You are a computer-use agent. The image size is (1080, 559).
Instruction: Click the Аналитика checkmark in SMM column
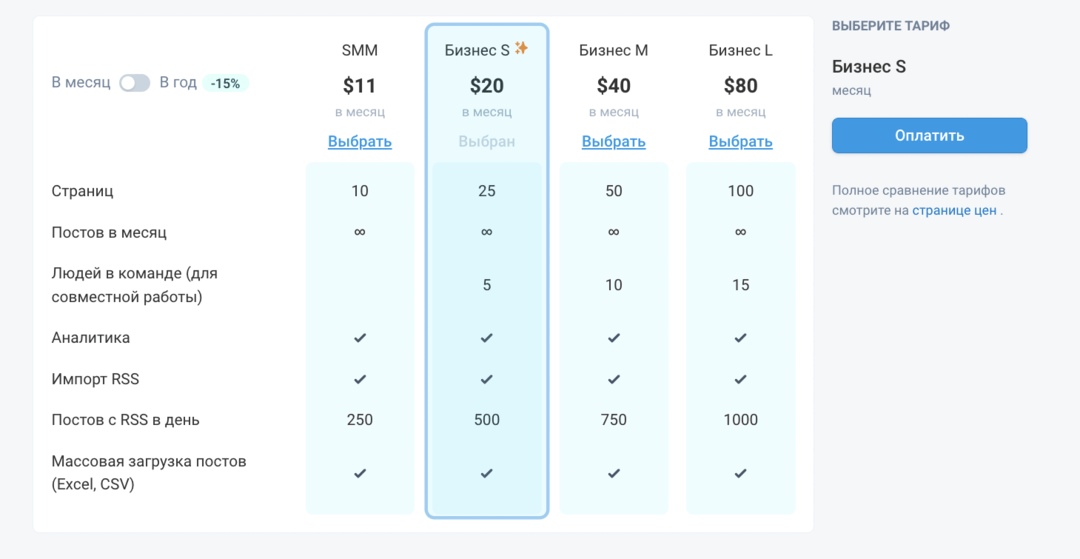pos(360,338)
